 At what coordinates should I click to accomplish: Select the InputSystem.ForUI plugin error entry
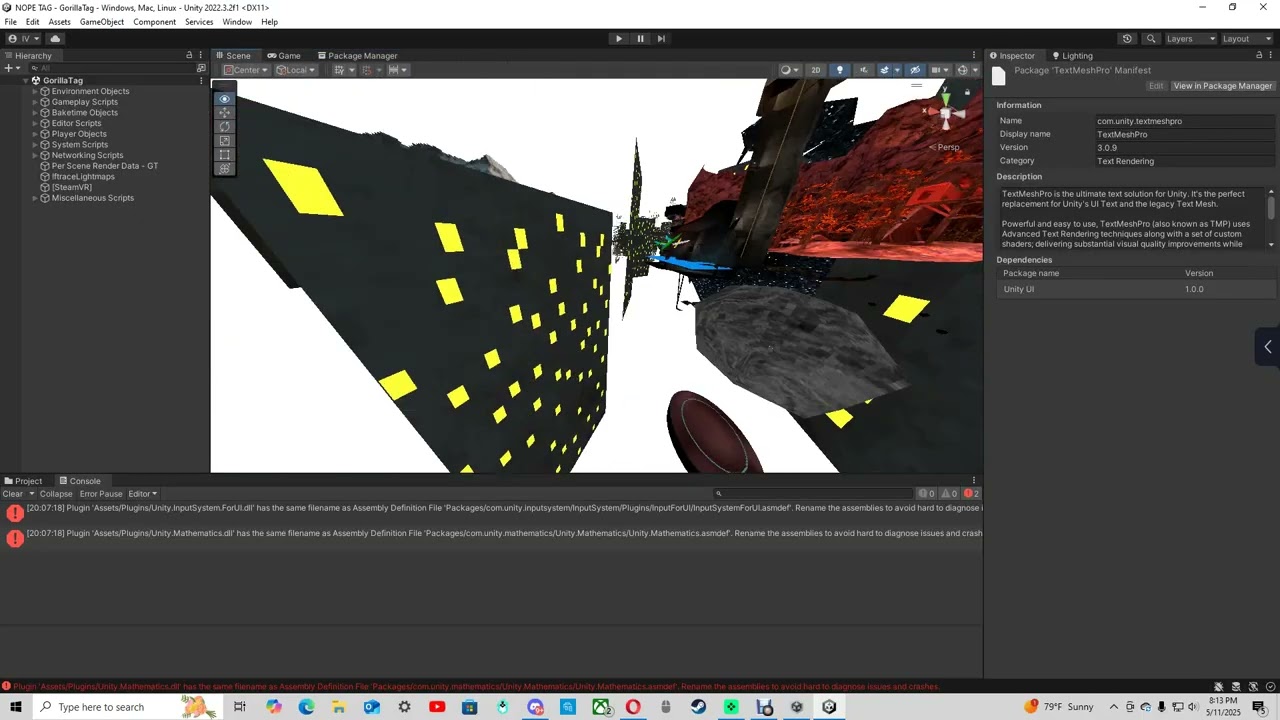(491, 513)
